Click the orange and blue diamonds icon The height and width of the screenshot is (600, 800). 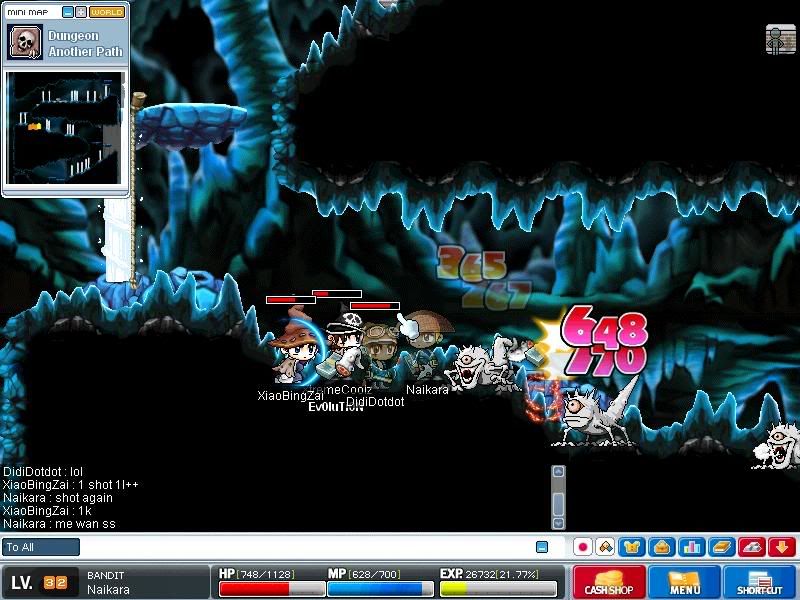(606, 547)
